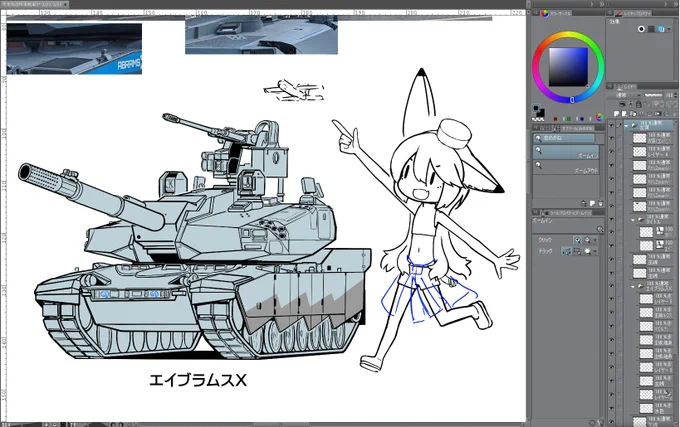Click the lock transparent pixels icon
This screenshot has width=680, height=427.
pos(647,104)
